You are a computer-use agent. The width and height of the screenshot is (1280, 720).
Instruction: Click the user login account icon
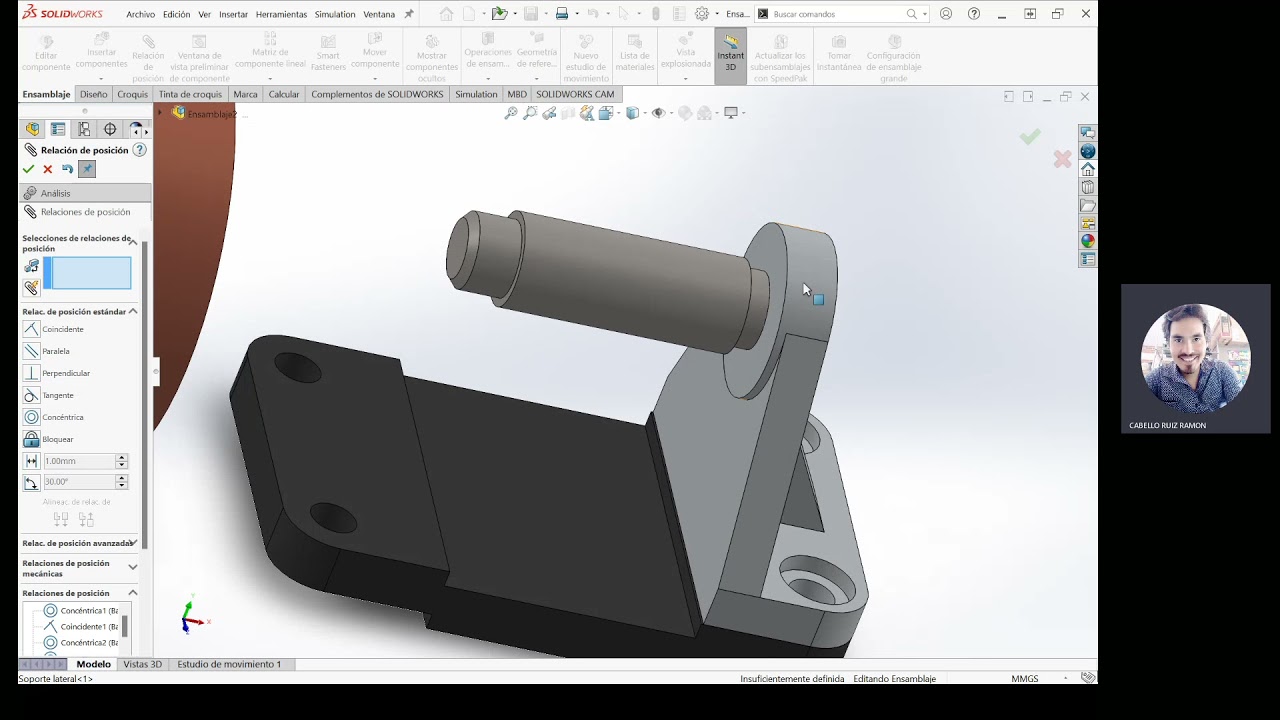click(x=946, y=14)
